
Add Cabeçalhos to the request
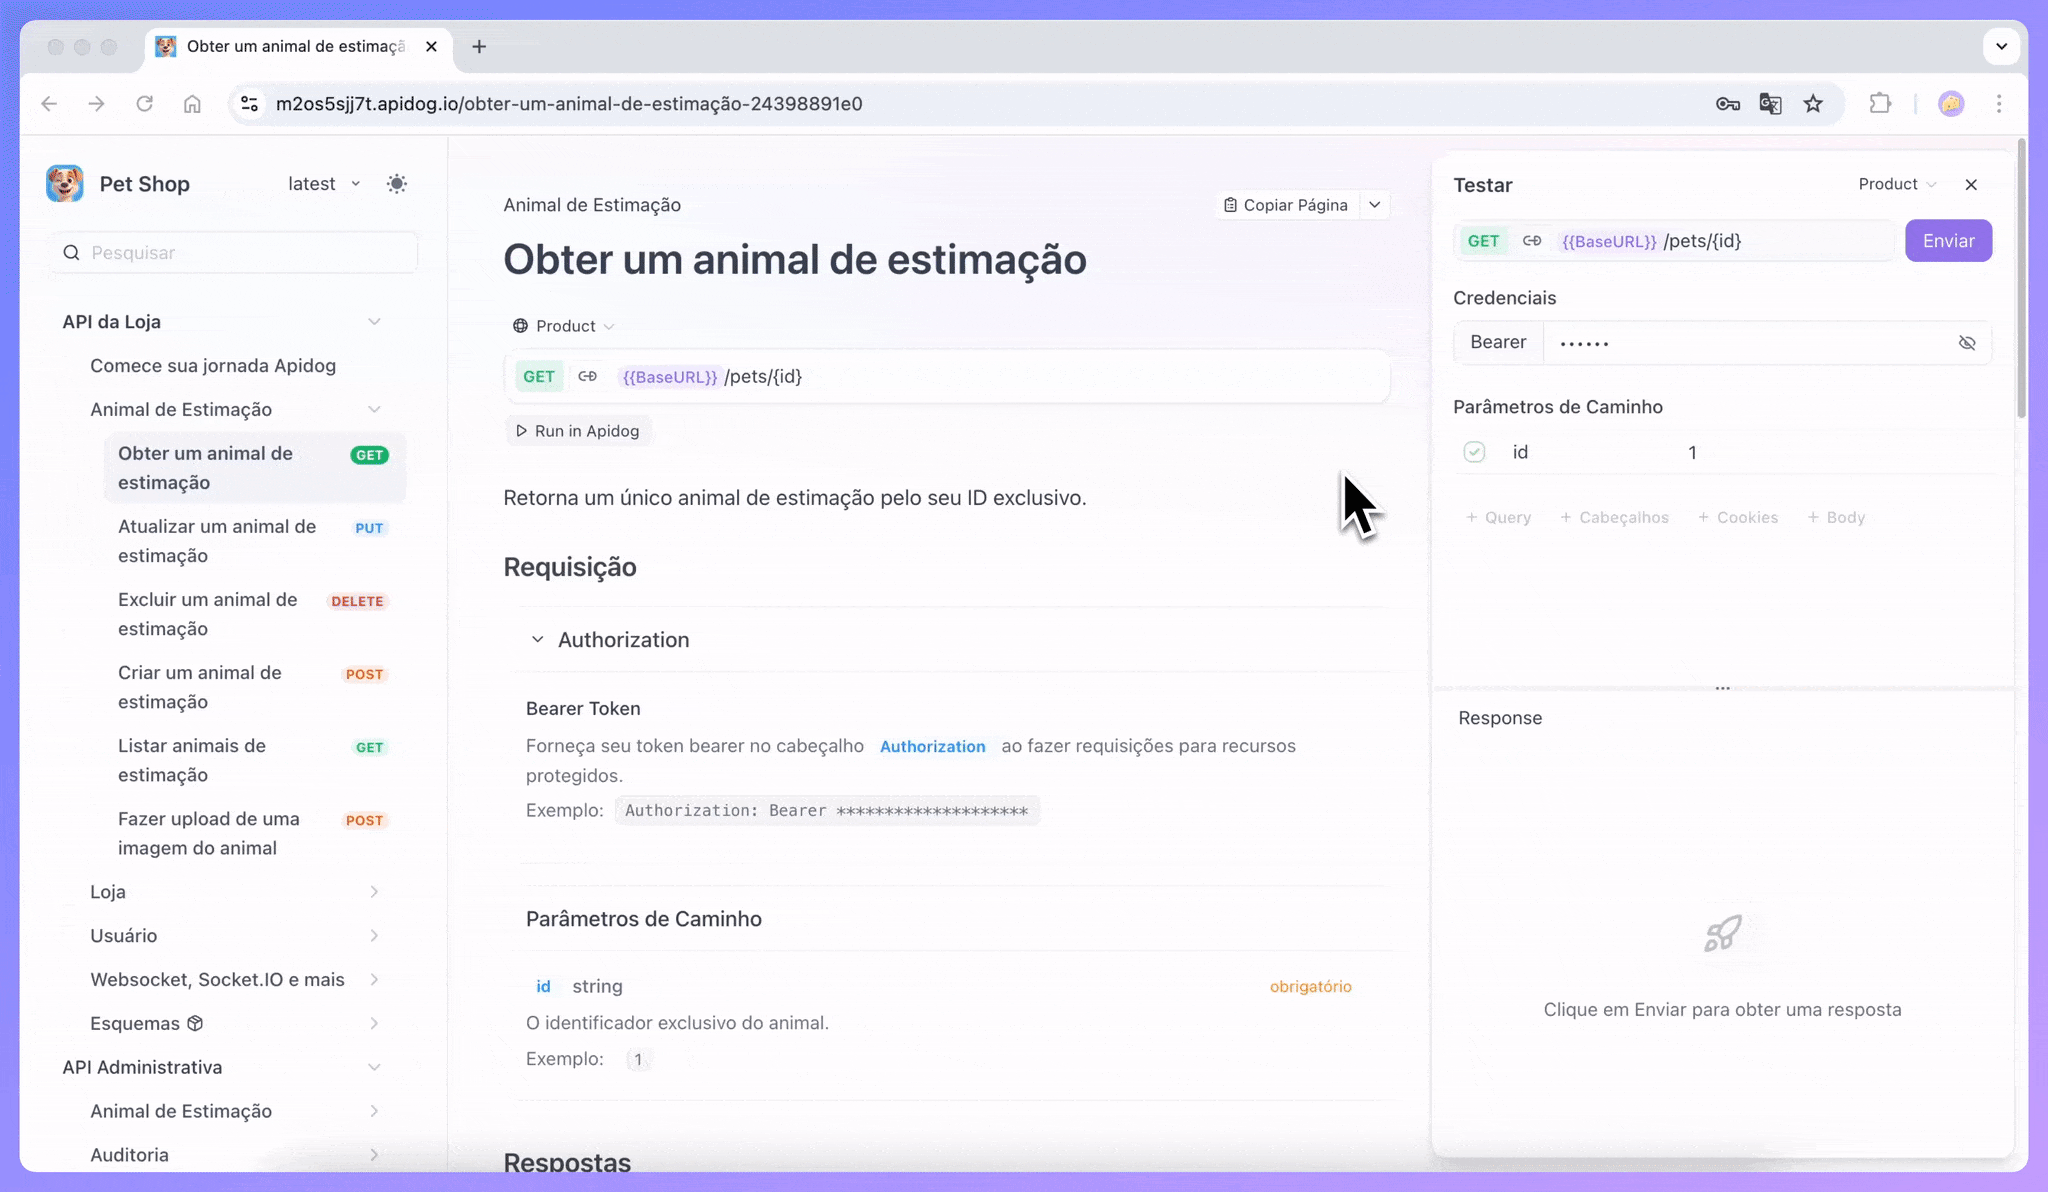(x=1614, y=518)
